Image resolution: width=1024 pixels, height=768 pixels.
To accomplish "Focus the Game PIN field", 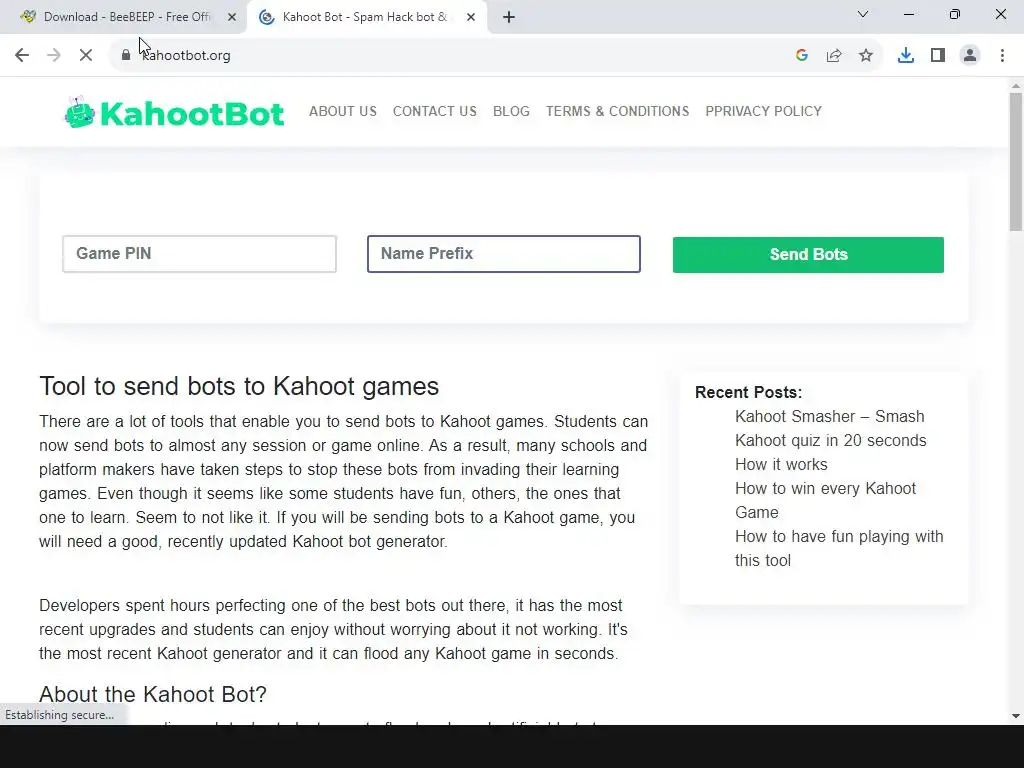I will 199,254.
